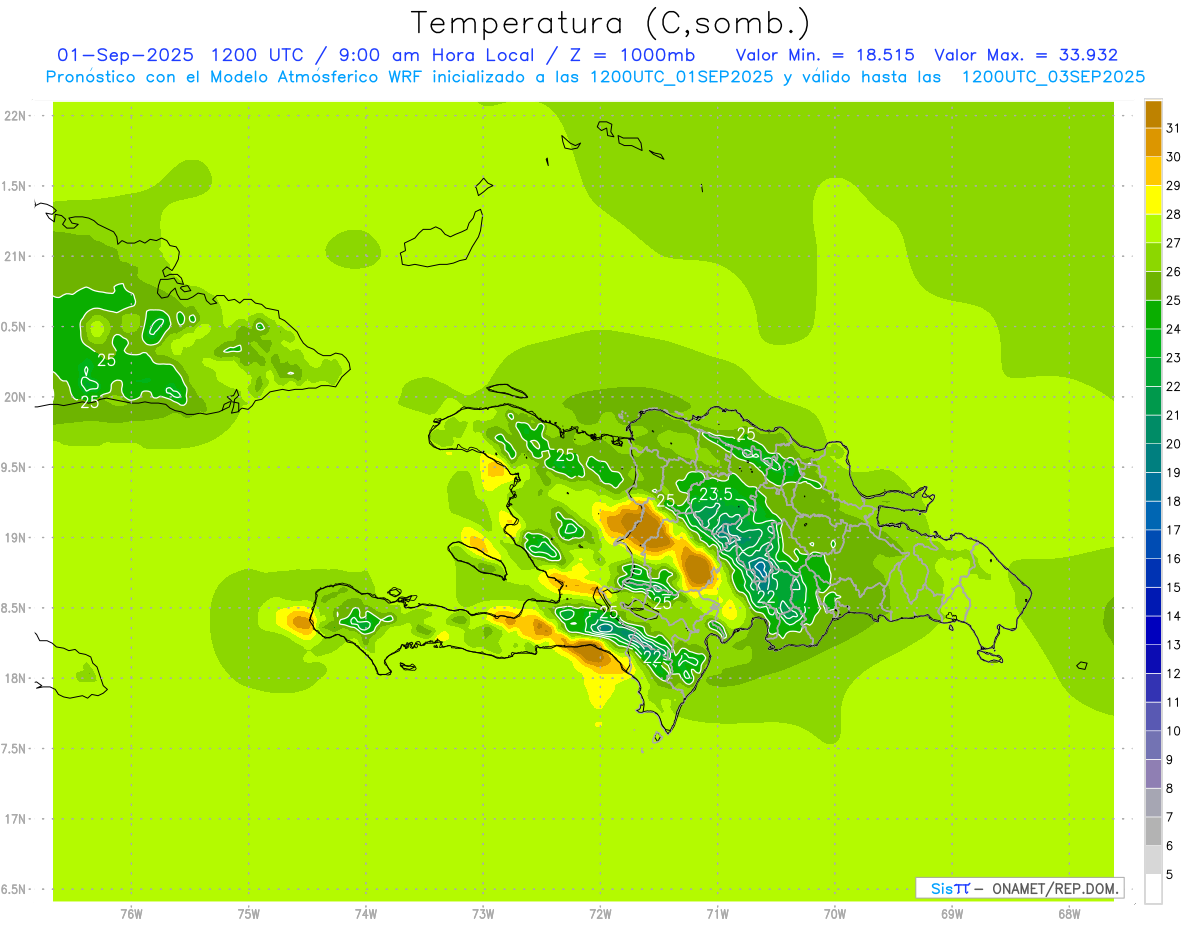Click the "69W" longitude axis label

click(x=952, y=914)
